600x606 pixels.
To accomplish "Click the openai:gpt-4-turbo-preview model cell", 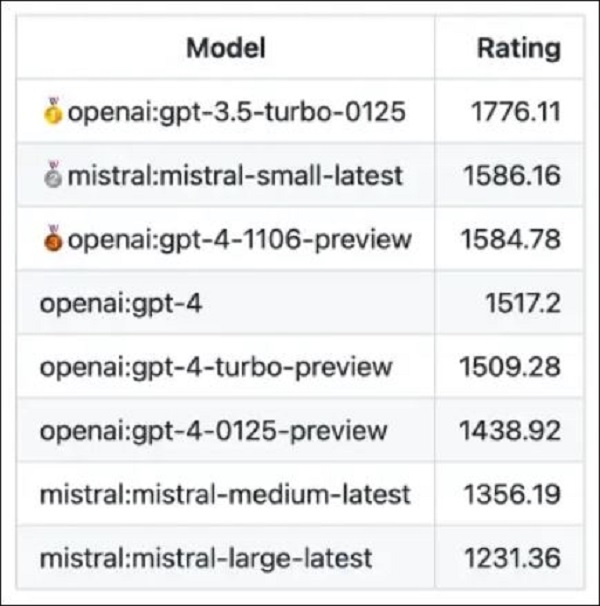I will 216,366.
